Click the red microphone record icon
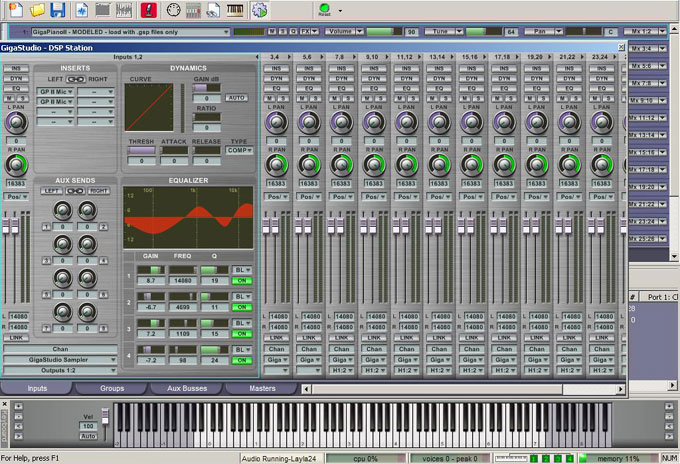680x464 pixels. (148, 10)
